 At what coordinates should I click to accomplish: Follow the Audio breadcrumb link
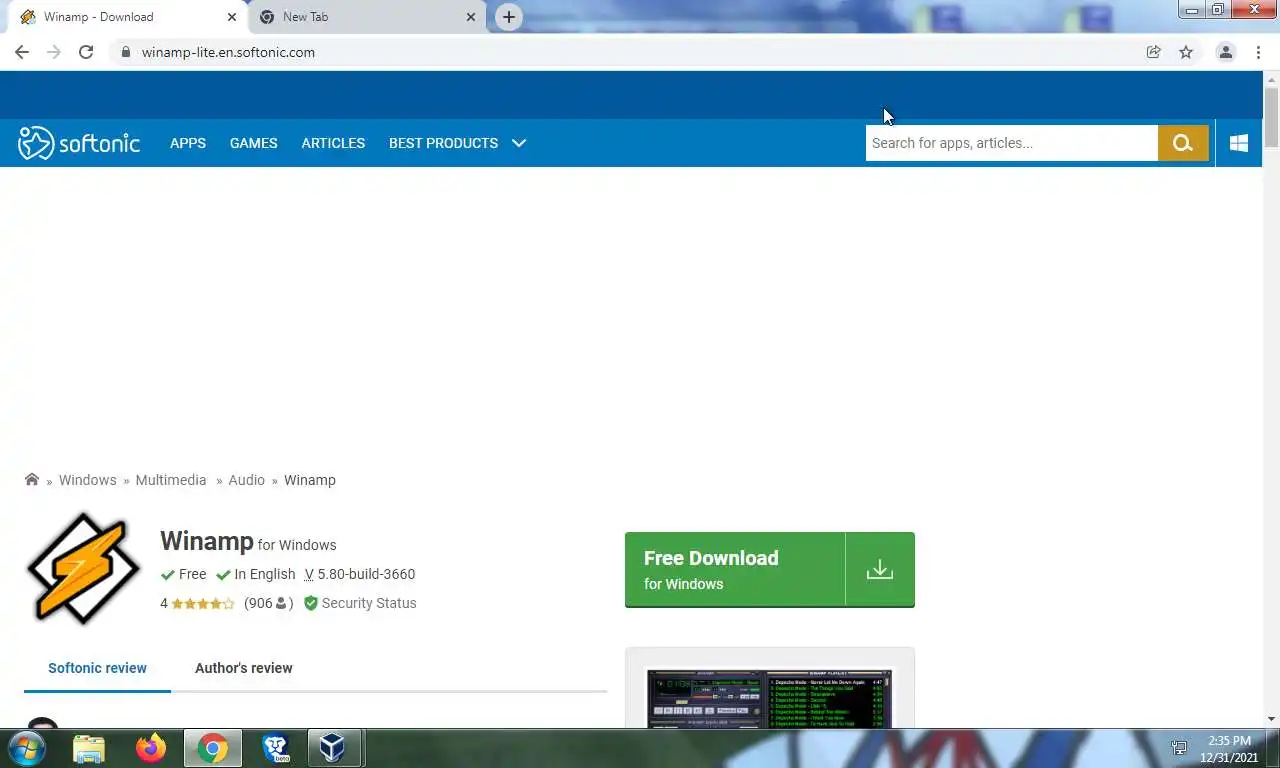(246, 480)
